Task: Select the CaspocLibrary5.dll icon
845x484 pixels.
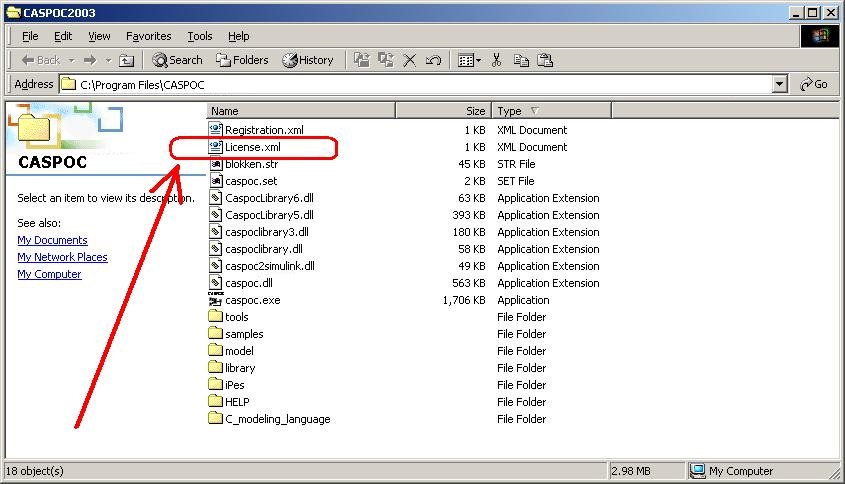Action: click(x=216, y=215)
